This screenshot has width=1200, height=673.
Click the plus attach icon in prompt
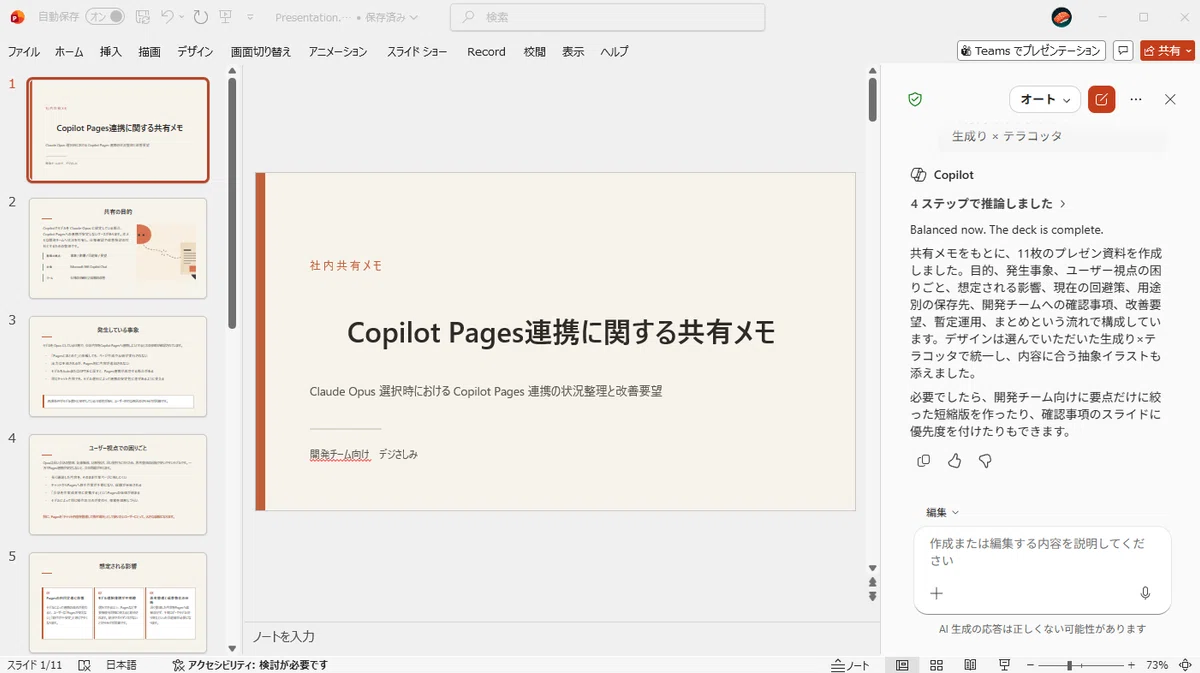pos(936,593)
